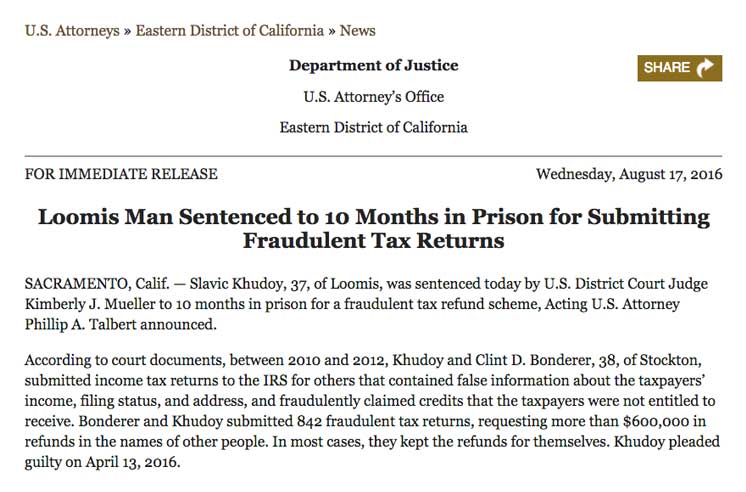
Task: Click the share arrow icon
Action: coord(705,68)
